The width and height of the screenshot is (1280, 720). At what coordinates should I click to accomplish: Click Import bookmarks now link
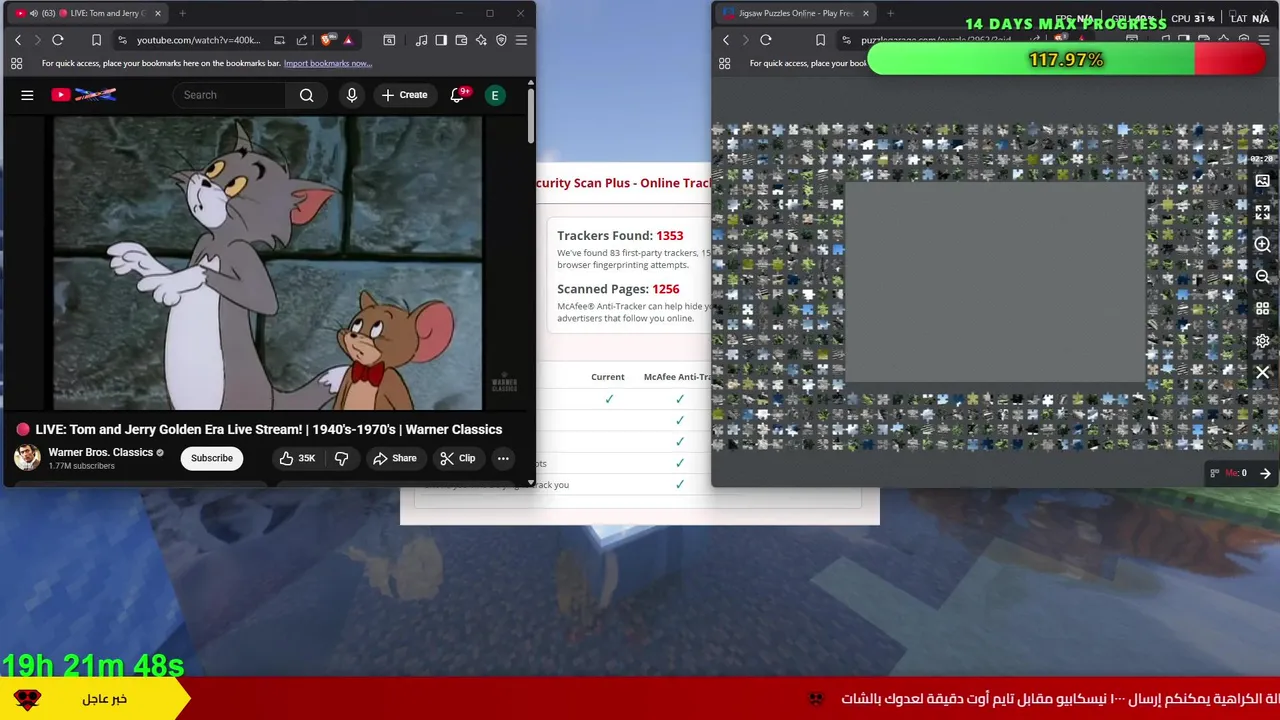pos(328,63)
